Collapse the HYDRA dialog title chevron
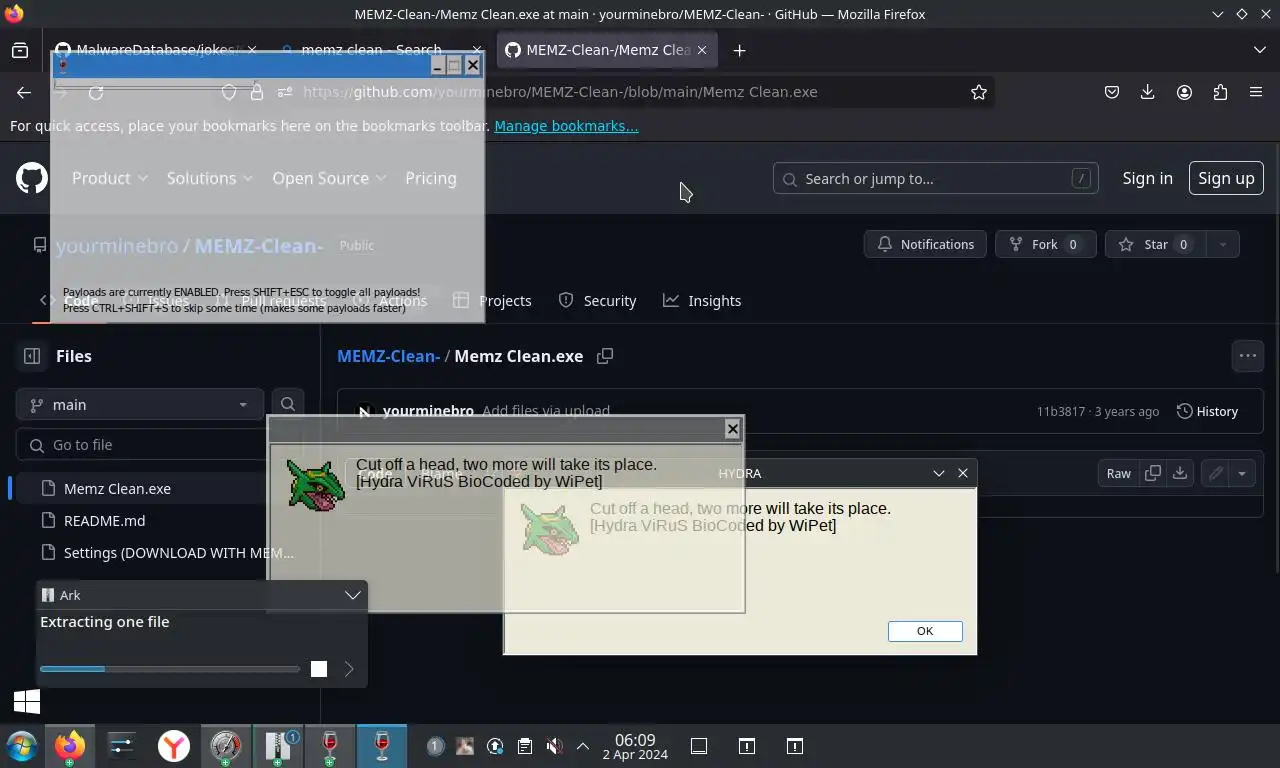The width and height of the screenshot is (1280, 768). point(938,473)
